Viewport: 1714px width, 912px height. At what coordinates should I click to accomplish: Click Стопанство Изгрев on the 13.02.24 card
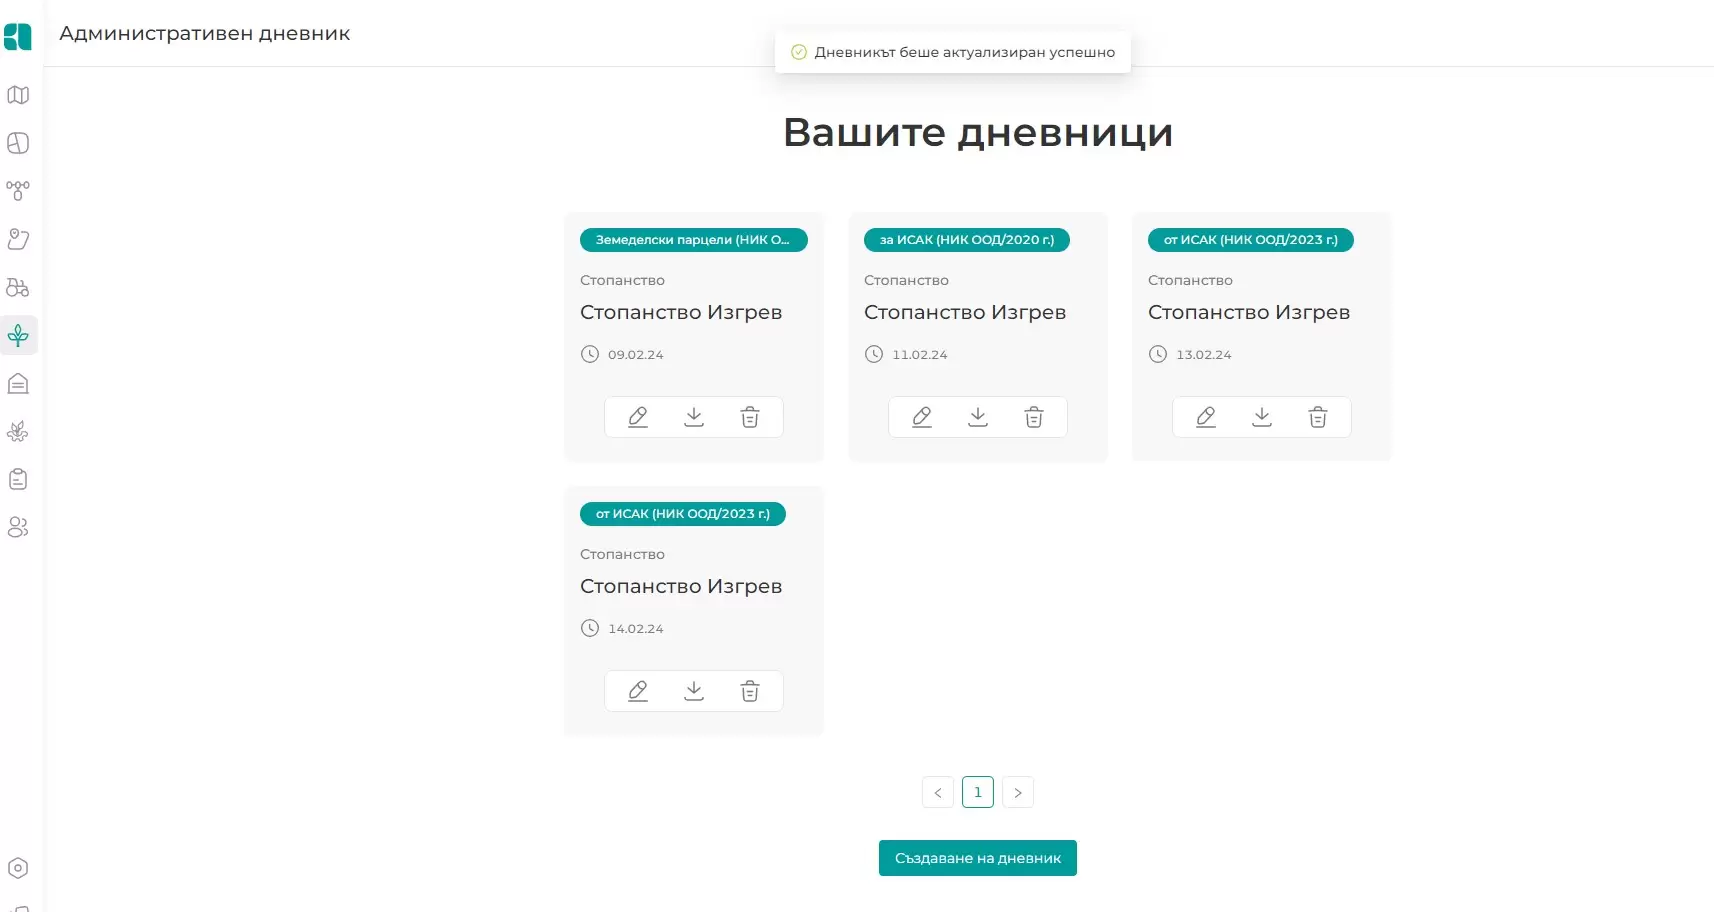(x=1249, y=312)
